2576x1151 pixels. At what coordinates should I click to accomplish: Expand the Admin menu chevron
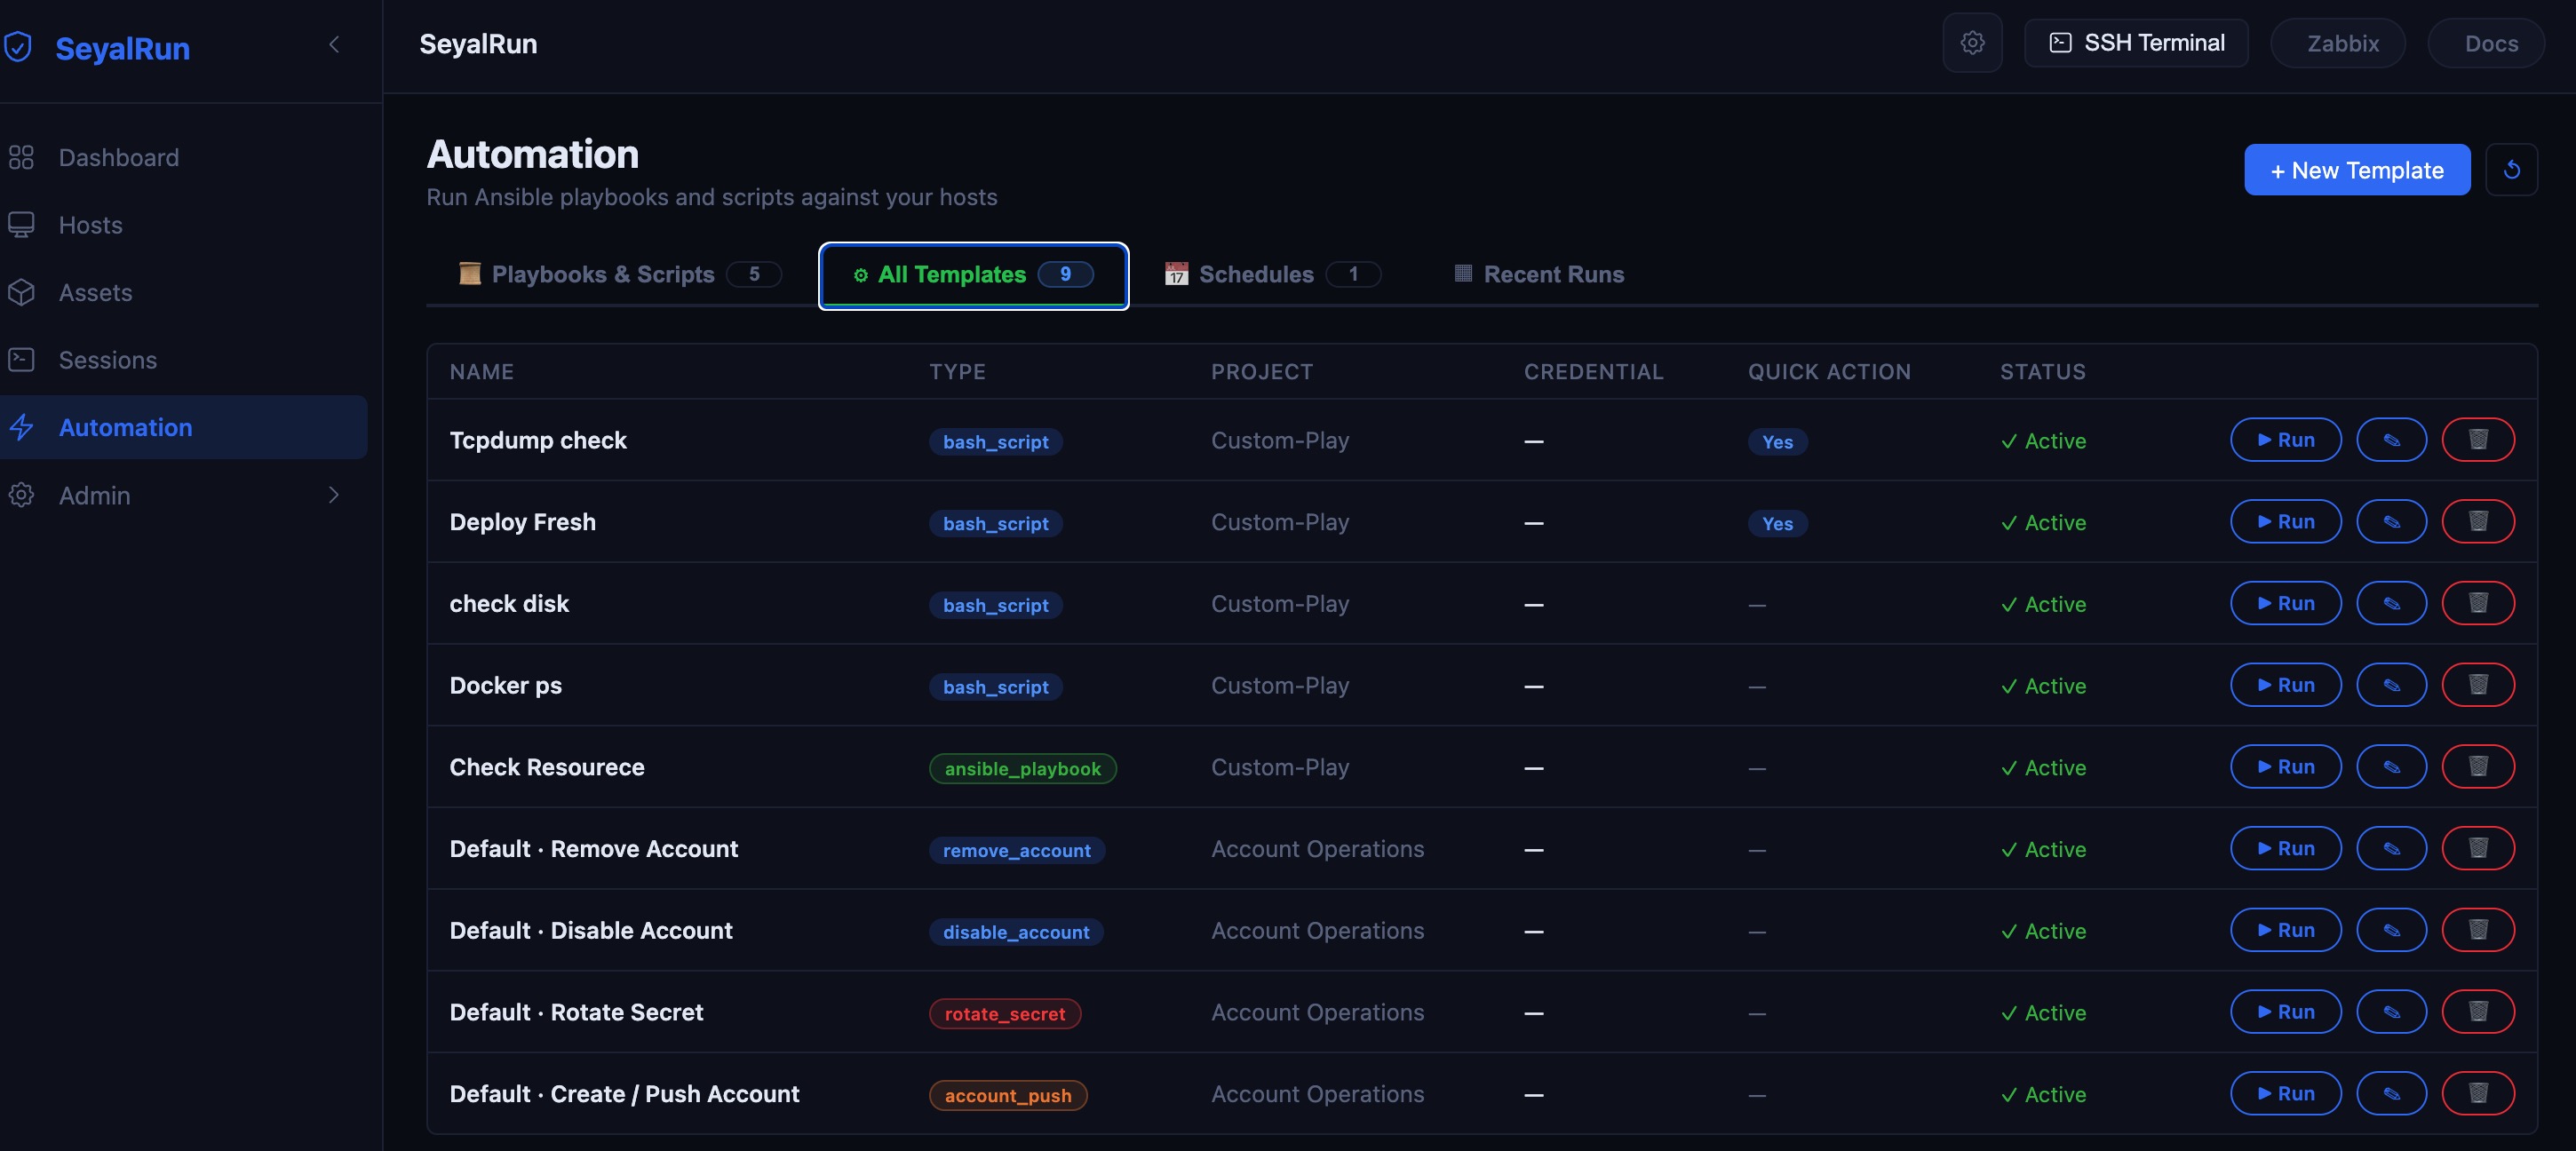(334, 495)
